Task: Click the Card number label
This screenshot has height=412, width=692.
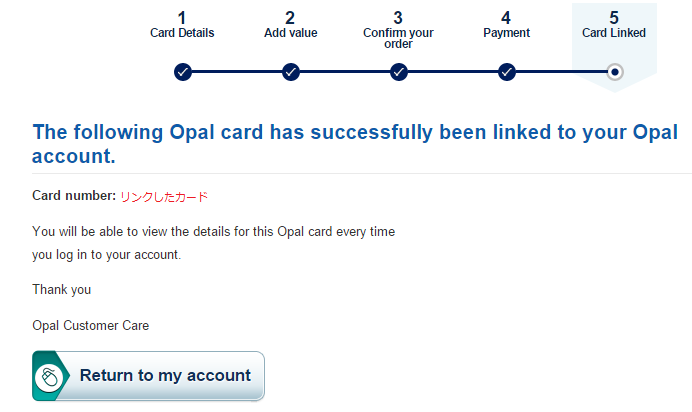Action: [x=74, y=195]
